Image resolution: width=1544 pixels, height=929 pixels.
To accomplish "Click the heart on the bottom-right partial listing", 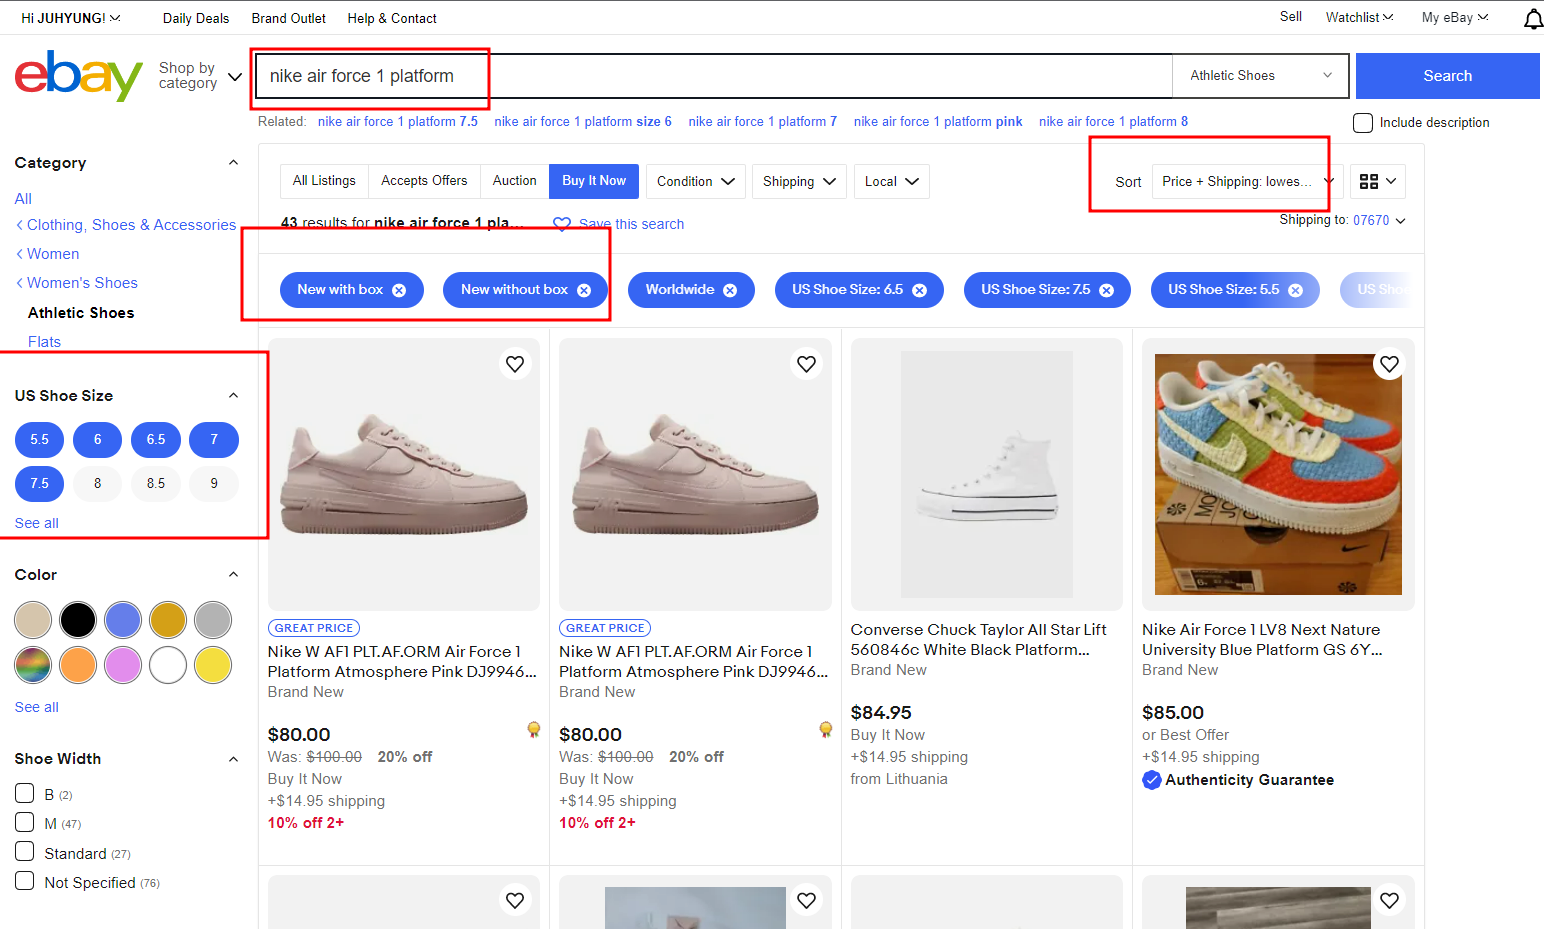I will coord(1389,901).
